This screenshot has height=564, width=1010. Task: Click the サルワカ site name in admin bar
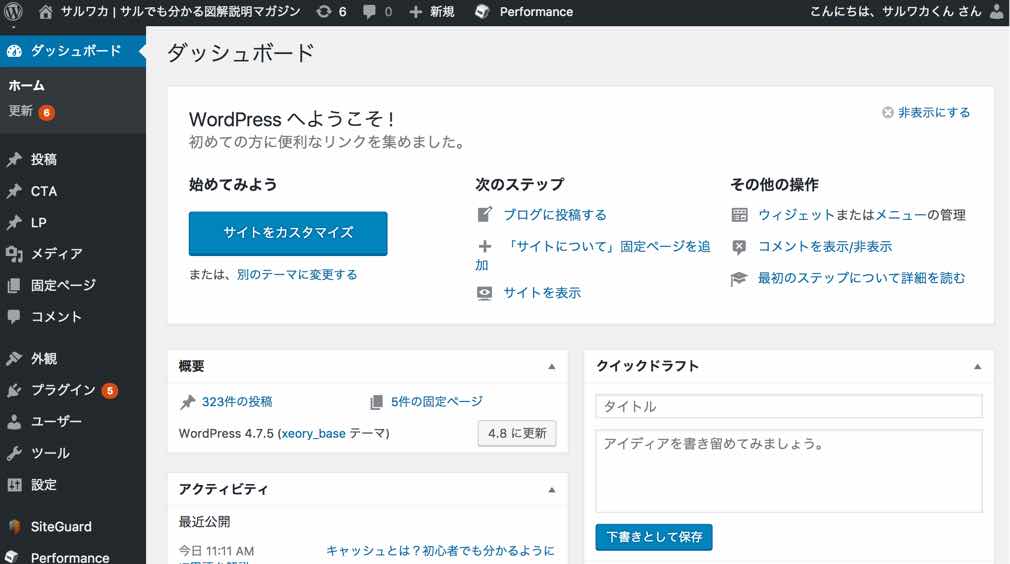[180, 12]
